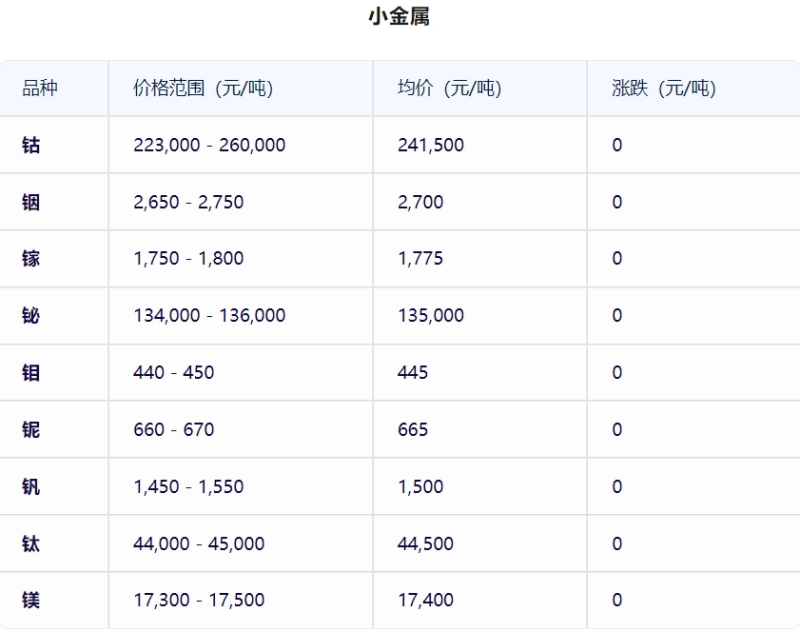
Task: Click the price range 223,000 - 260,000
Action: pos(209,145)
